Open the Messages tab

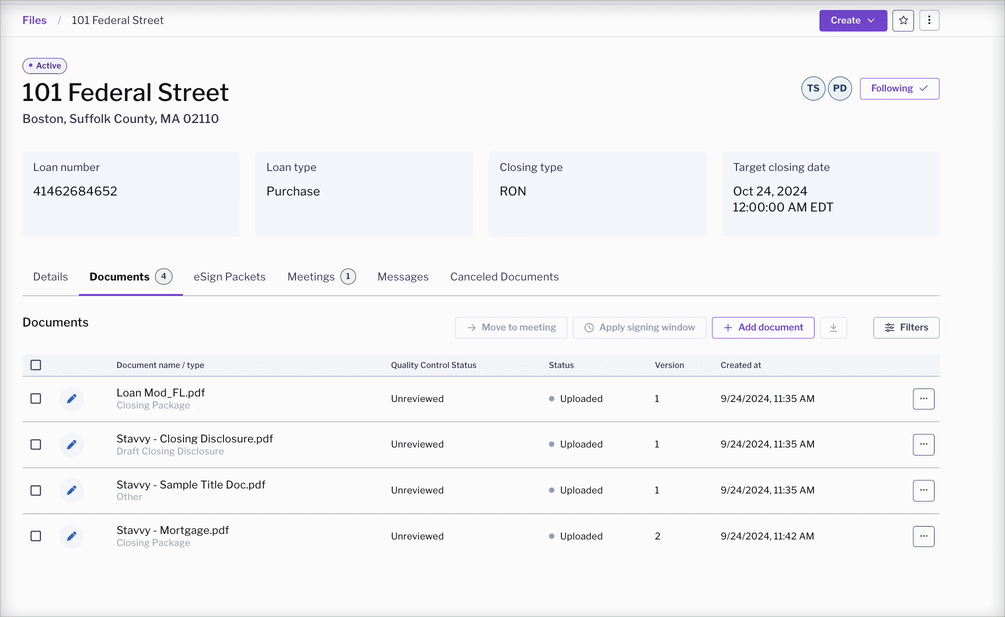[x=403, y=277]
